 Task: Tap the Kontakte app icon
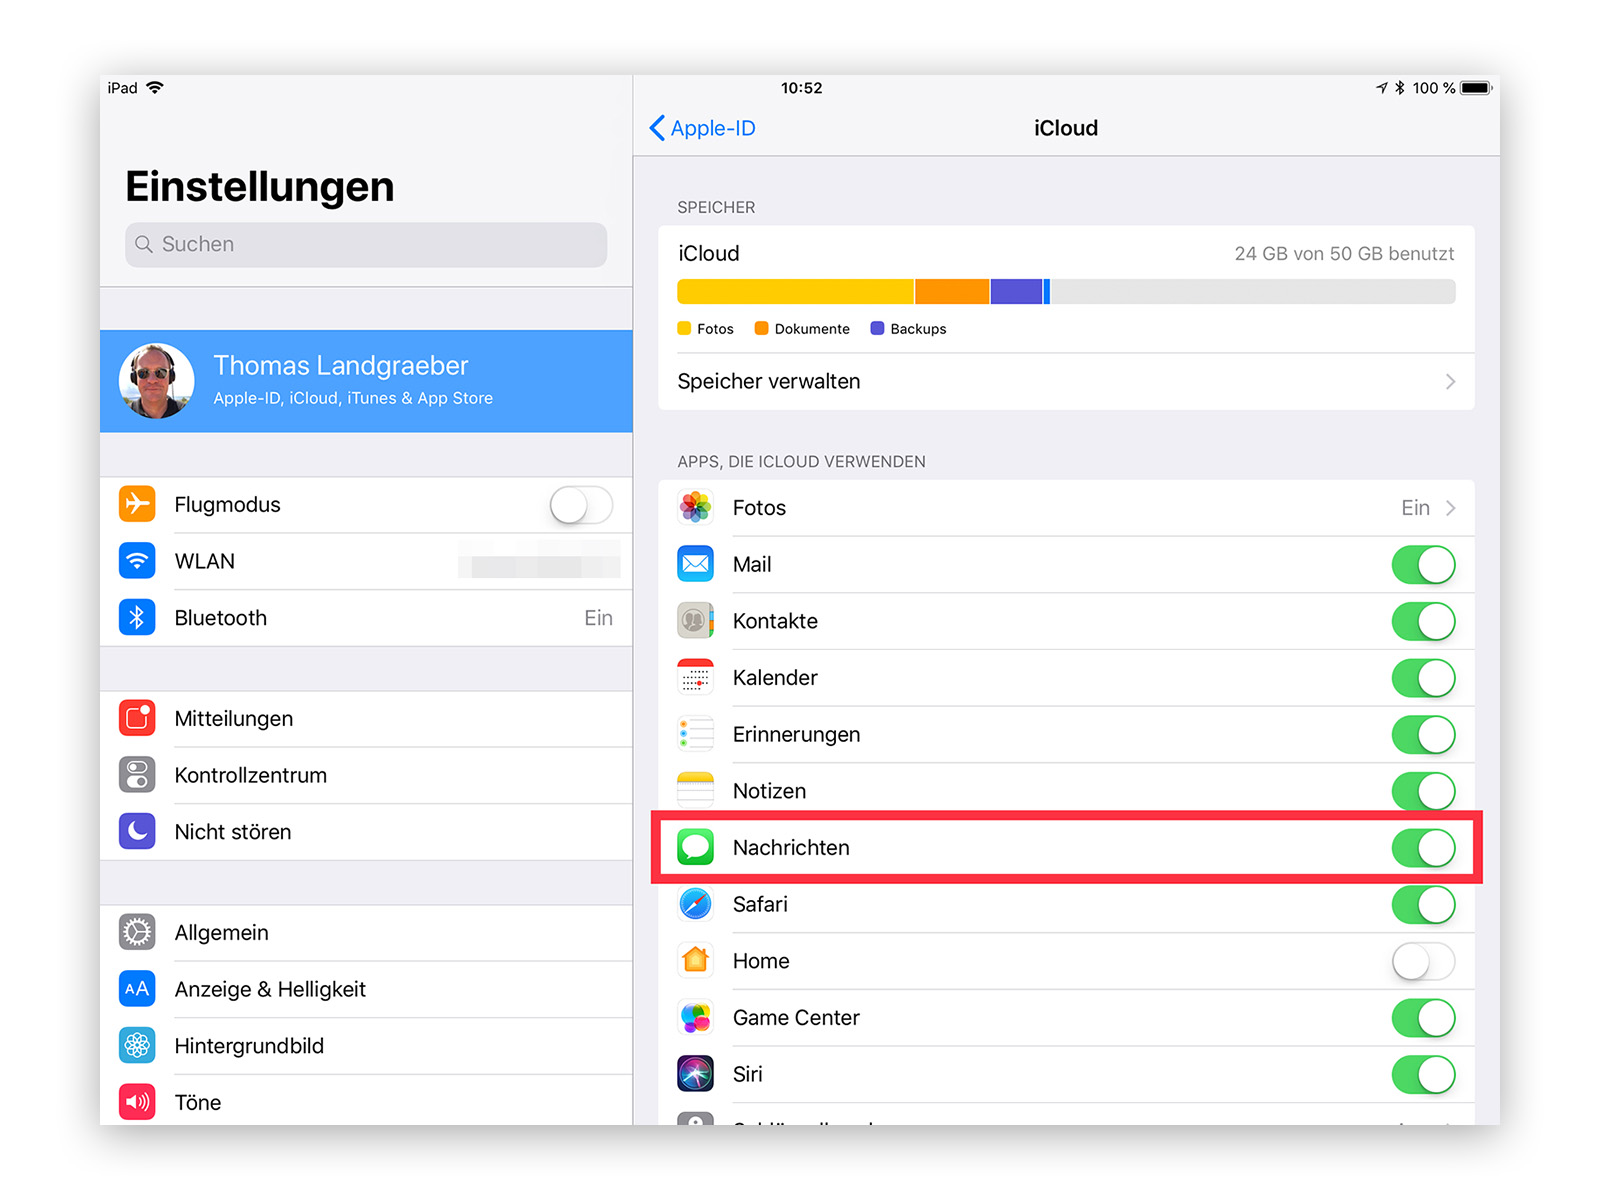695,621
